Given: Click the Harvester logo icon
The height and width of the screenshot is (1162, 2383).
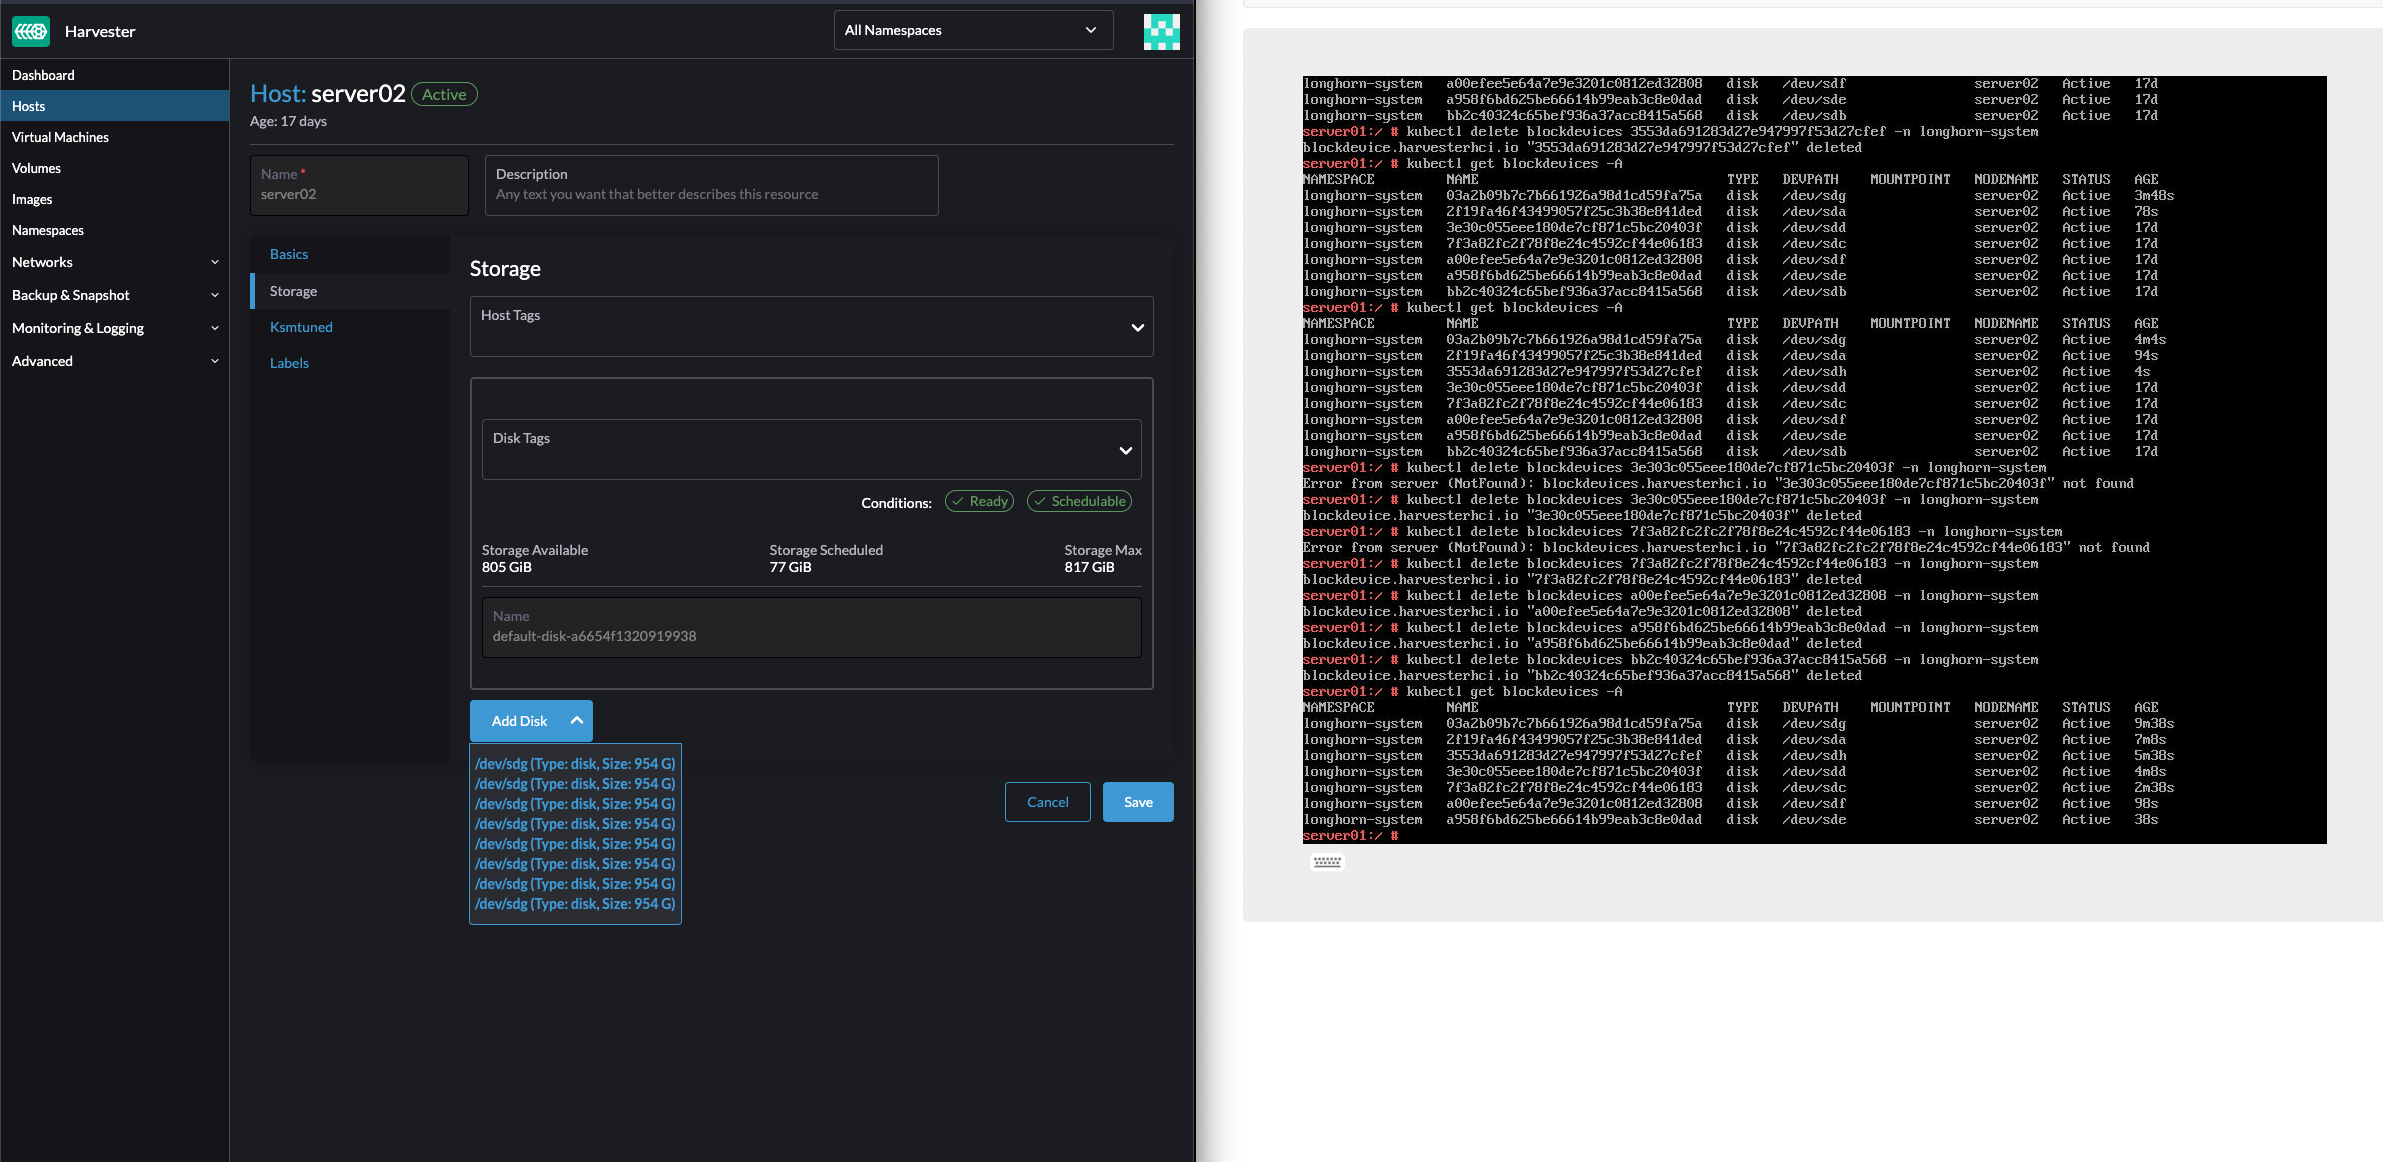Looking at the screenshot, I should [x=31, y=31].
